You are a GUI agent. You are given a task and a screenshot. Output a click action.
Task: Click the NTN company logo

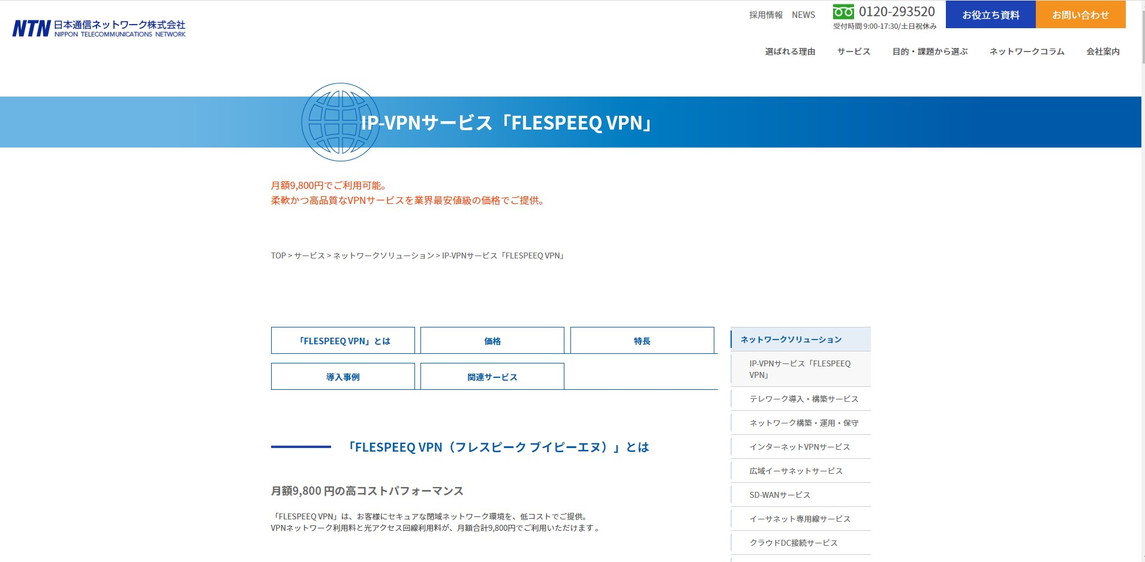(98, 28)
